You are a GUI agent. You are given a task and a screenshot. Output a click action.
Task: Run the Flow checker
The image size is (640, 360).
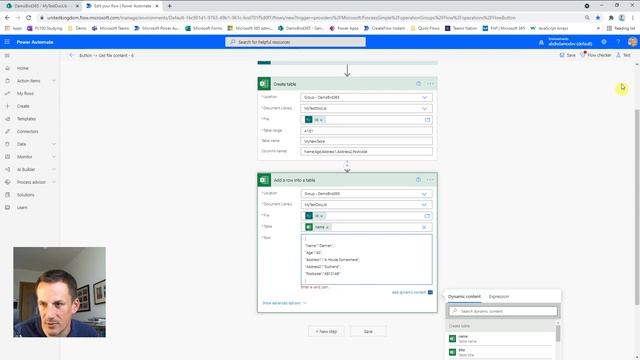596,55
